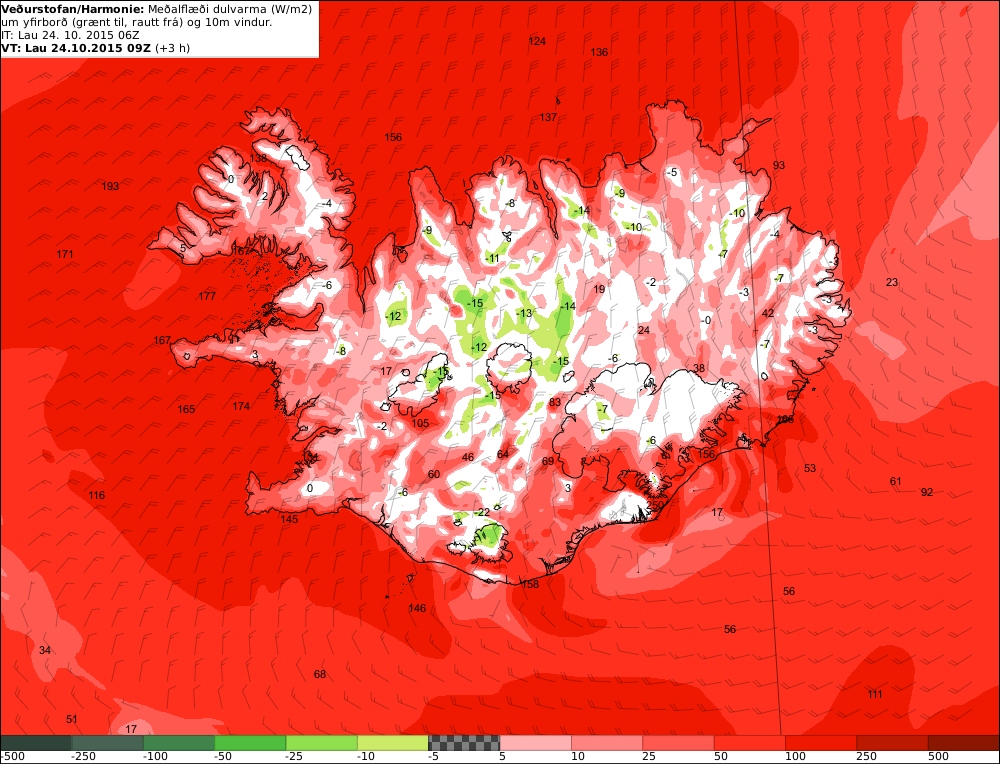Screen dimensions: 1000x764
Task: Click the value 69 west of Vatnajökull
Action: point(548,462)
